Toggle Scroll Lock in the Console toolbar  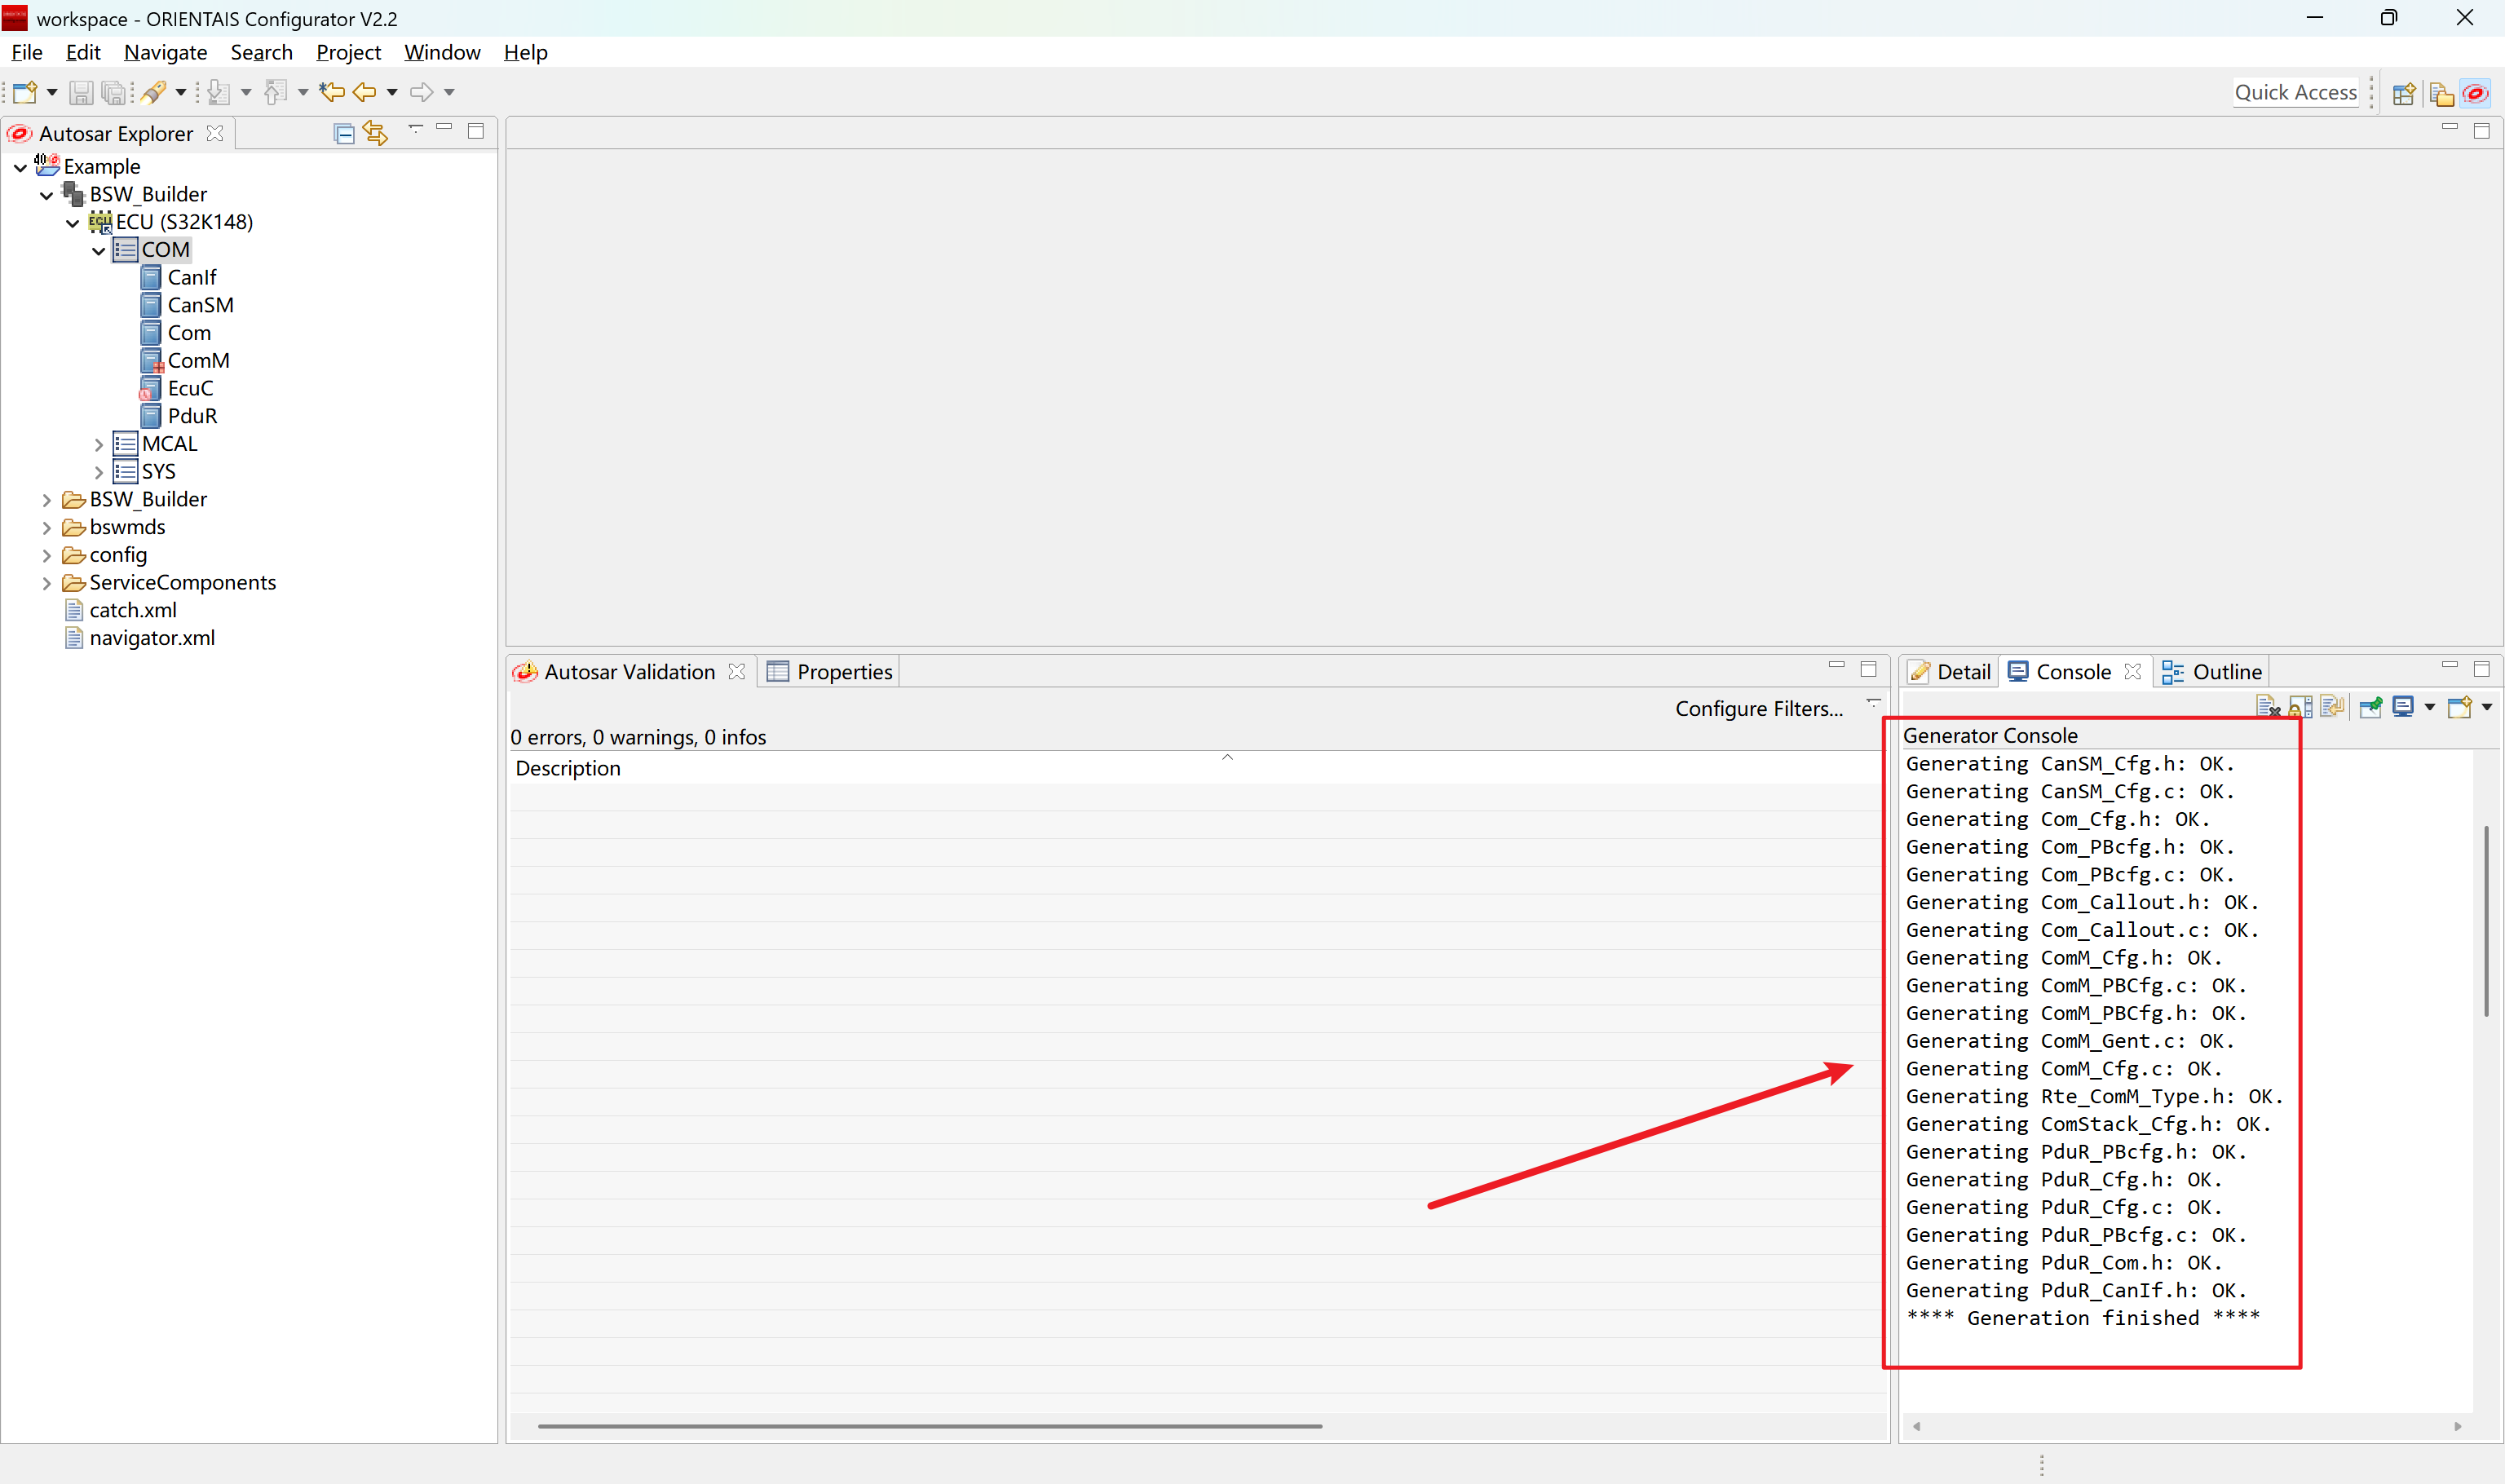[x=2300, y=707]
